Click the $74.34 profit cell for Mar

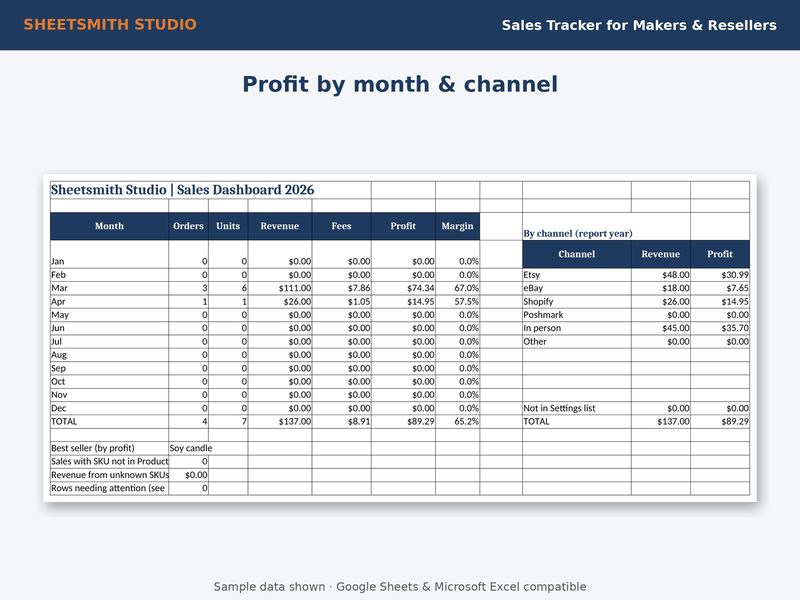click(x=403, y=288)
